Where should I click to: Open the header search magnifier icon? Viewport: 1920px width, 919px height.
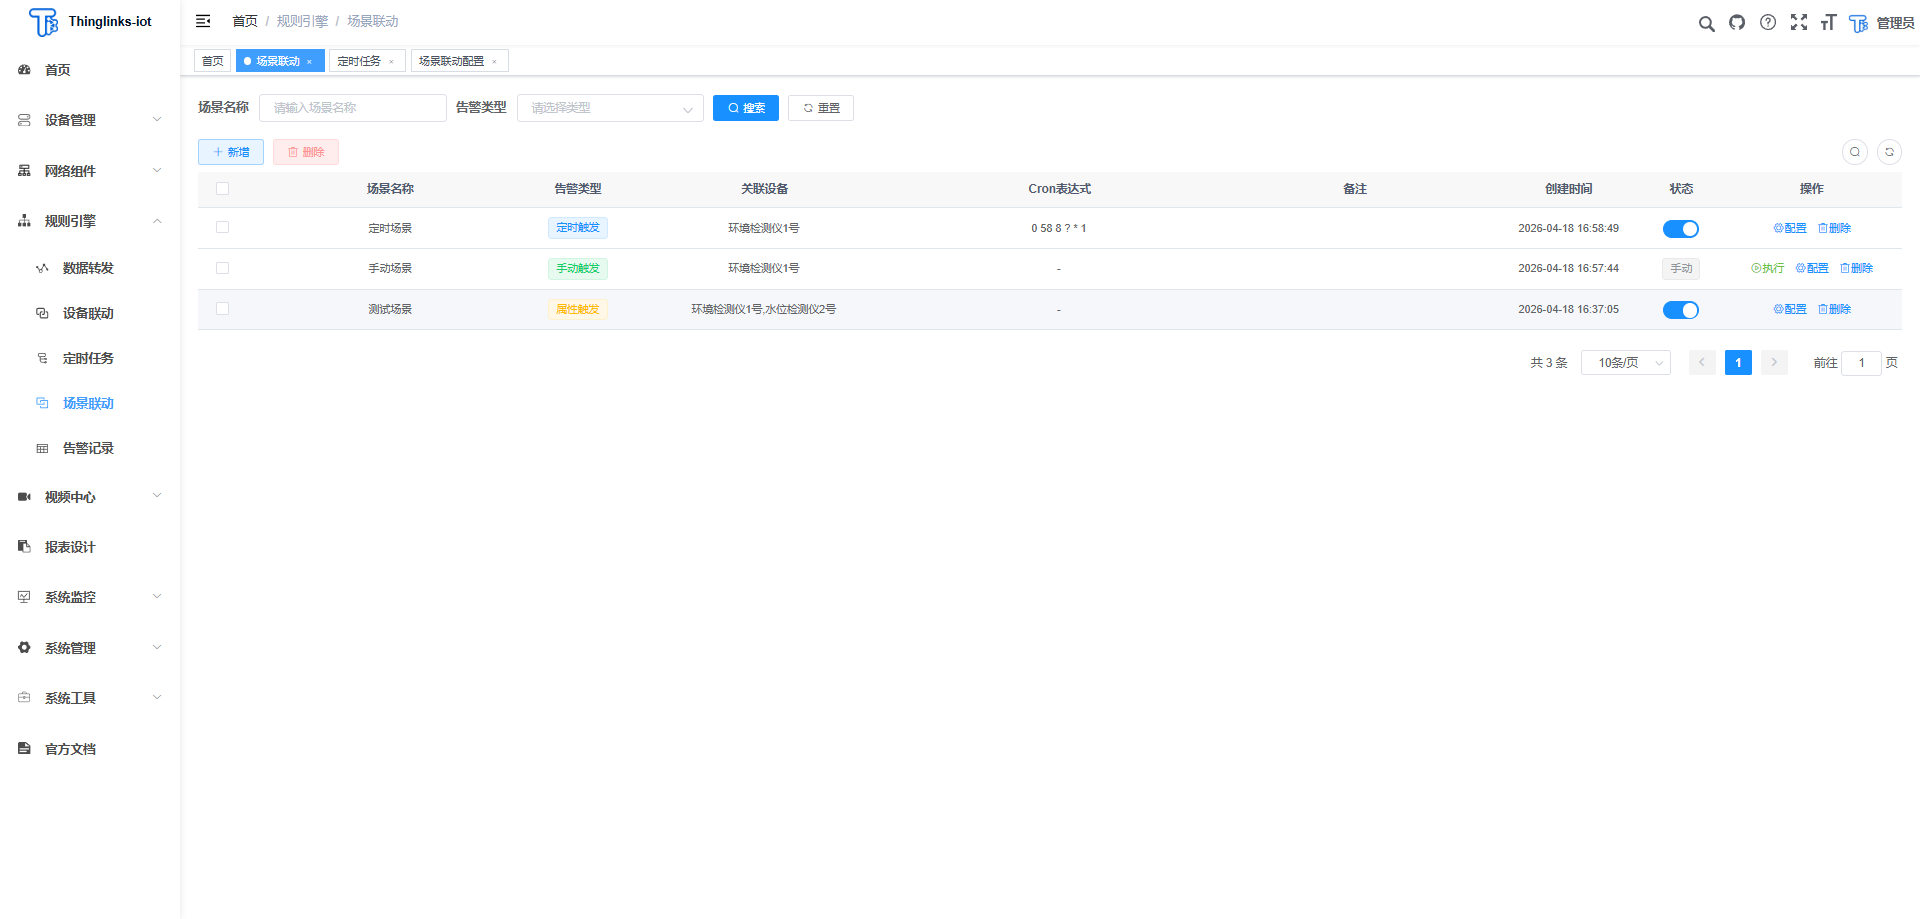point(1706,23)
